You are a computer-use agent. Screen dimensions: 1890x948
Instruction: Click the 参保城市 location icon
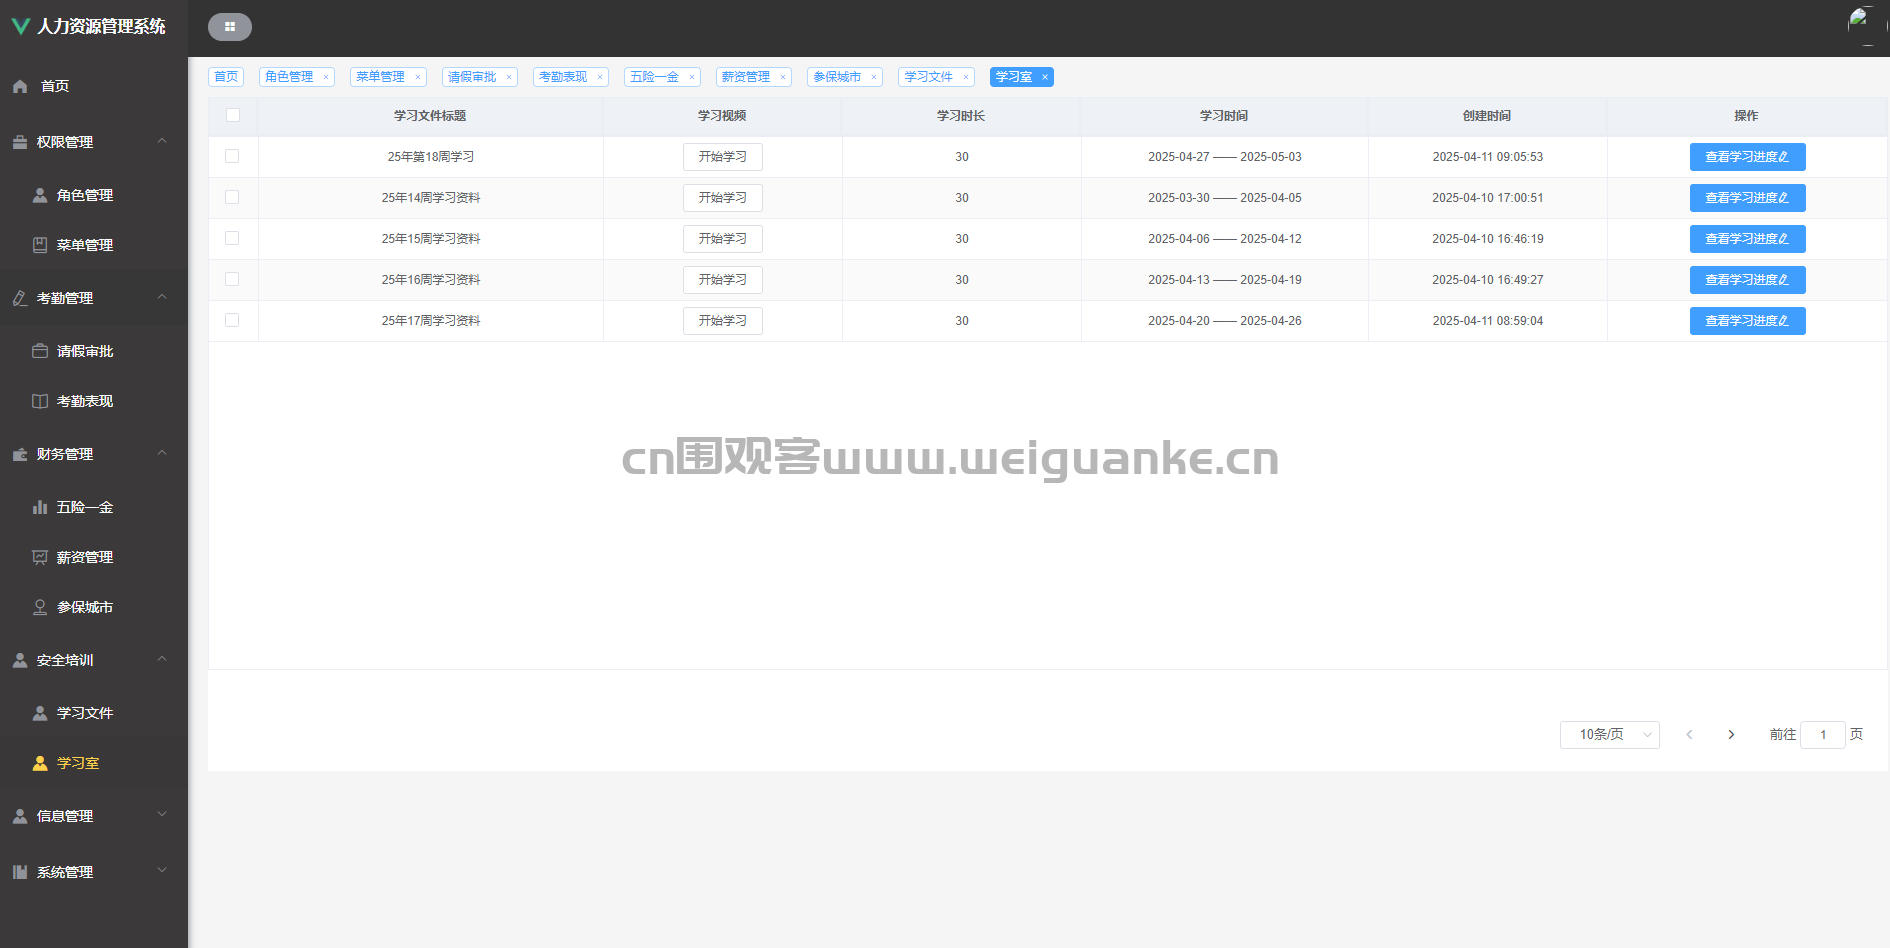coord(40,607)
